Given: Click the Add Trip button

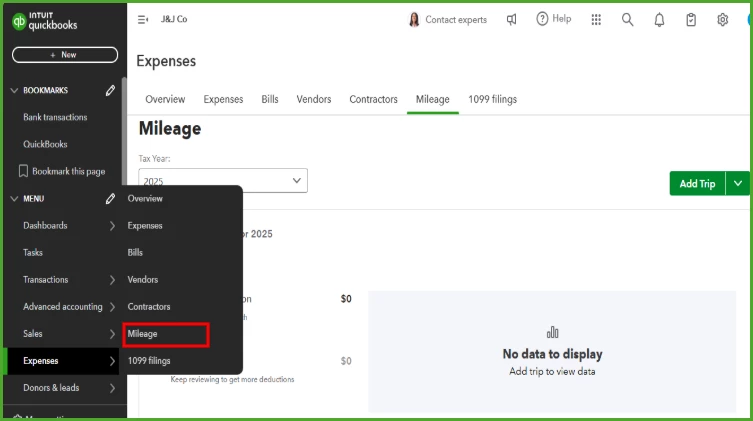Looking at the screenshot, I should tap(697, 183).
